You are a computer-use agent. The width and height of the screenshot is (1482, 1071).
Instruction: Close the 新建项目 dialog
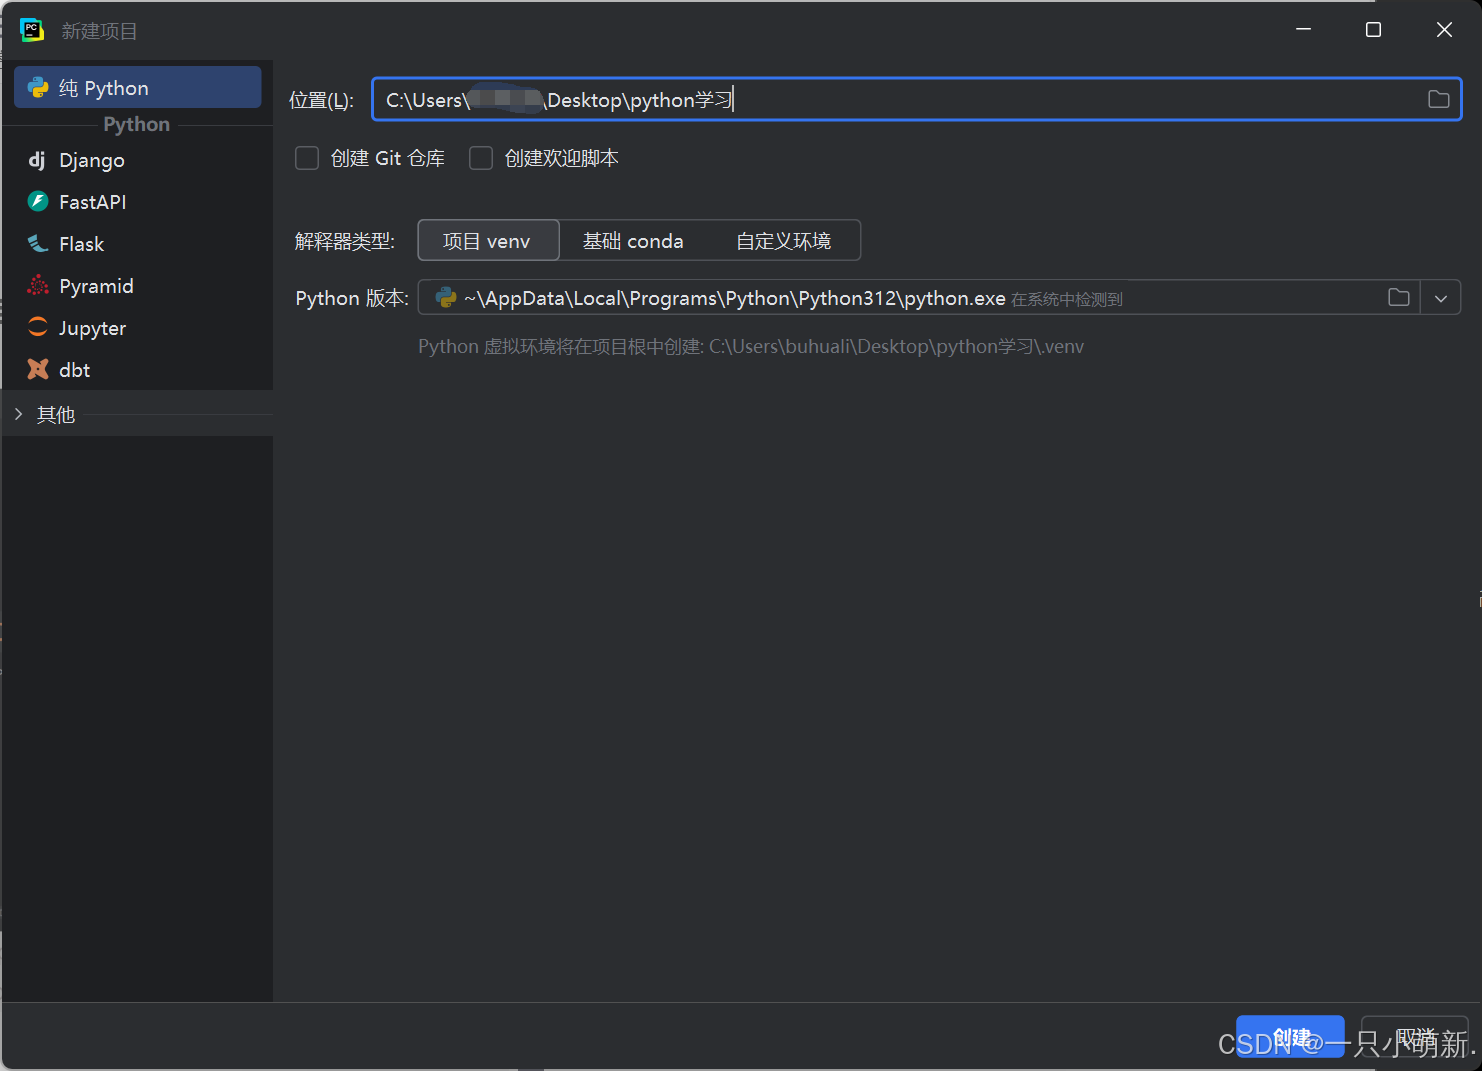[x=1444, y=30]
